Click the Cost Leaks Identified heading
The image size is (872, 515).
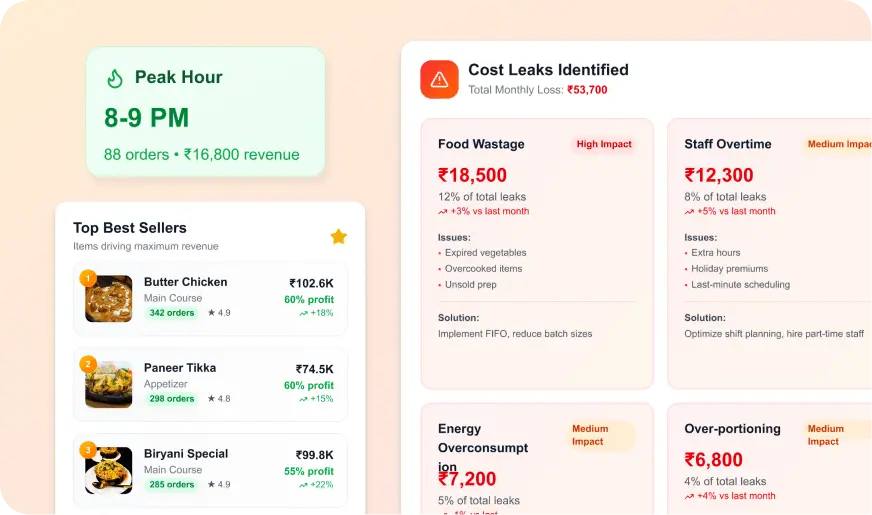point(548,70)
